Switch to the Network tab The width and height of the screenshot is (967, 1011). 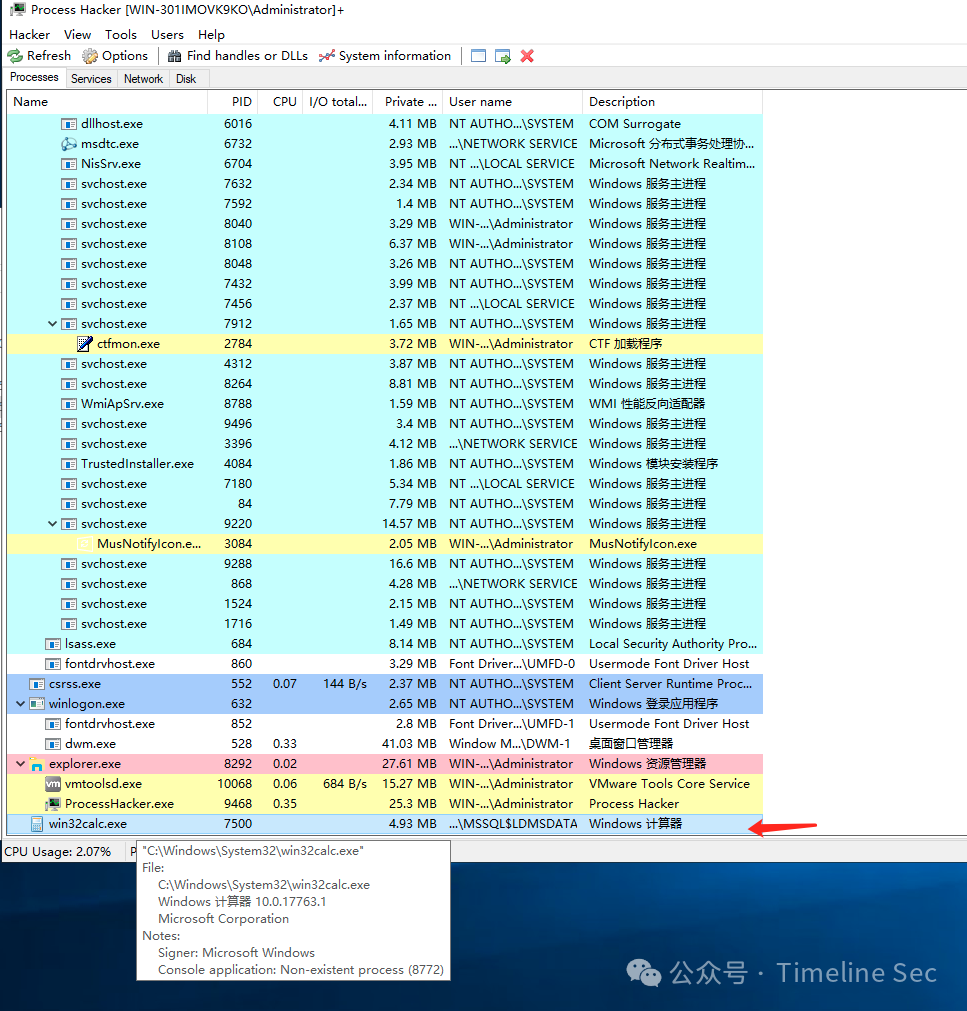(x=143, y=79)
